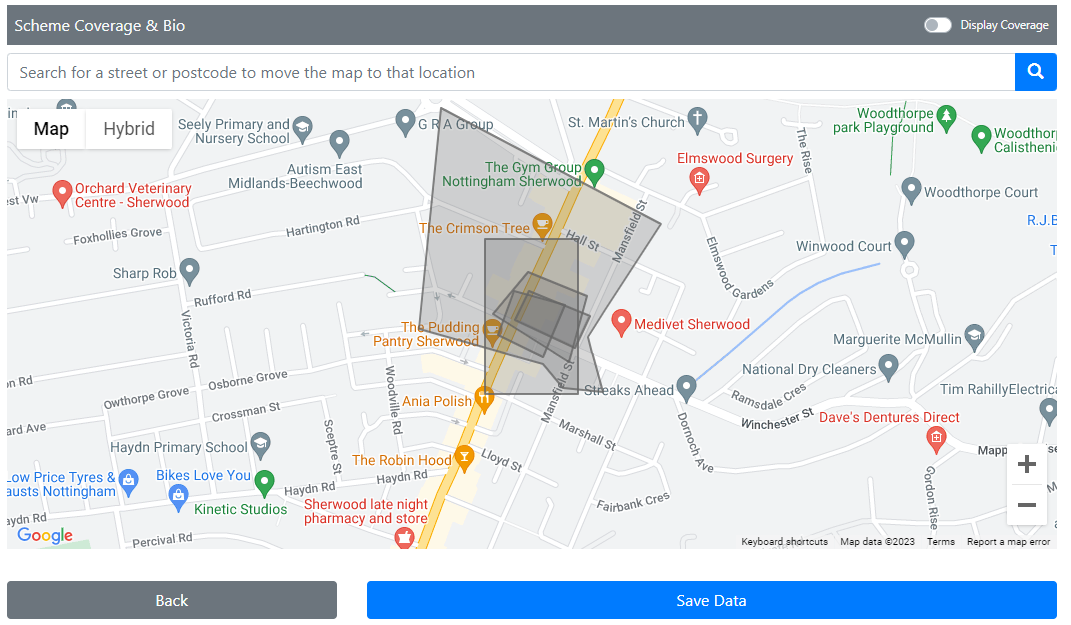Viewport: 1071px width, 625px height.
Task: Click the Kinetic Studios green pin
Action: coord(264,484)
